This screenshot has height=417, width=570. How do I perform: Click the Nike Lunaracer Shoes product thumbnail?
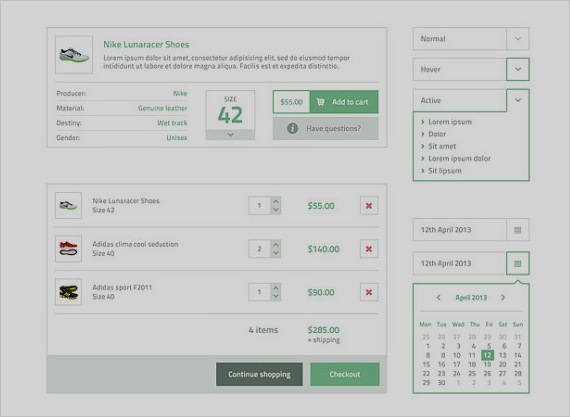coord(74,55)
